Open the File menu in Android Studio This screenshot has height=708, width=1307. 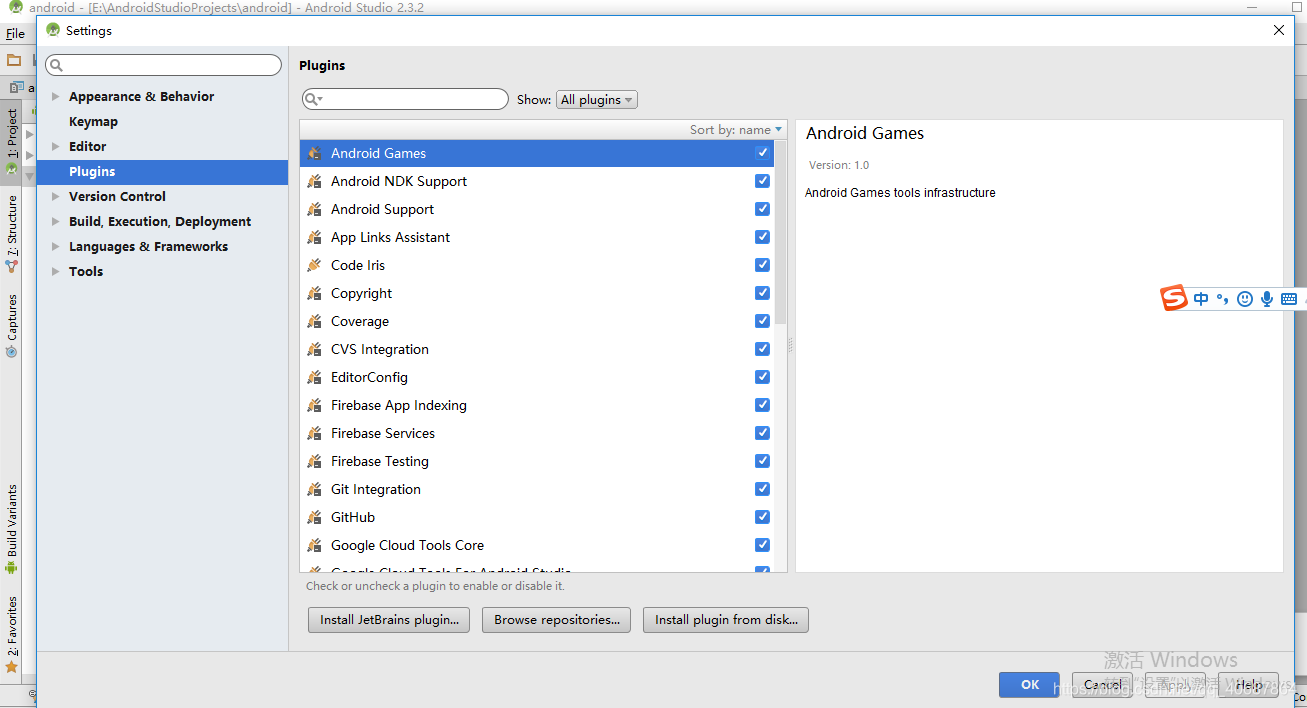click(15, 34)
